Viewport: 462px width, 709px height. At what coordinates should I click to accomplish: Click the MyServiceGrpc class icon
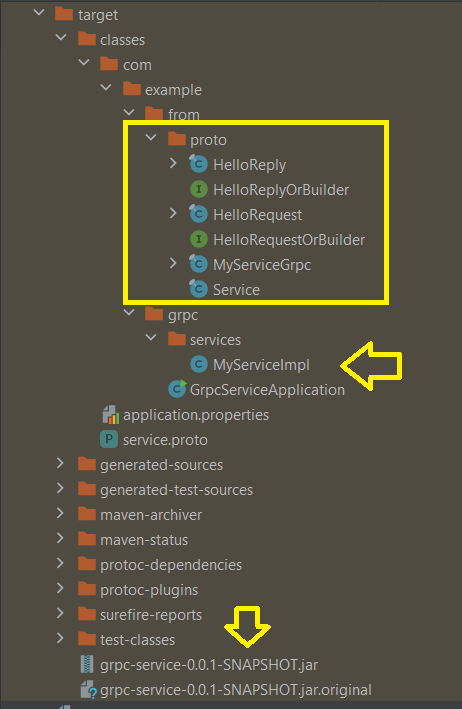198,264
